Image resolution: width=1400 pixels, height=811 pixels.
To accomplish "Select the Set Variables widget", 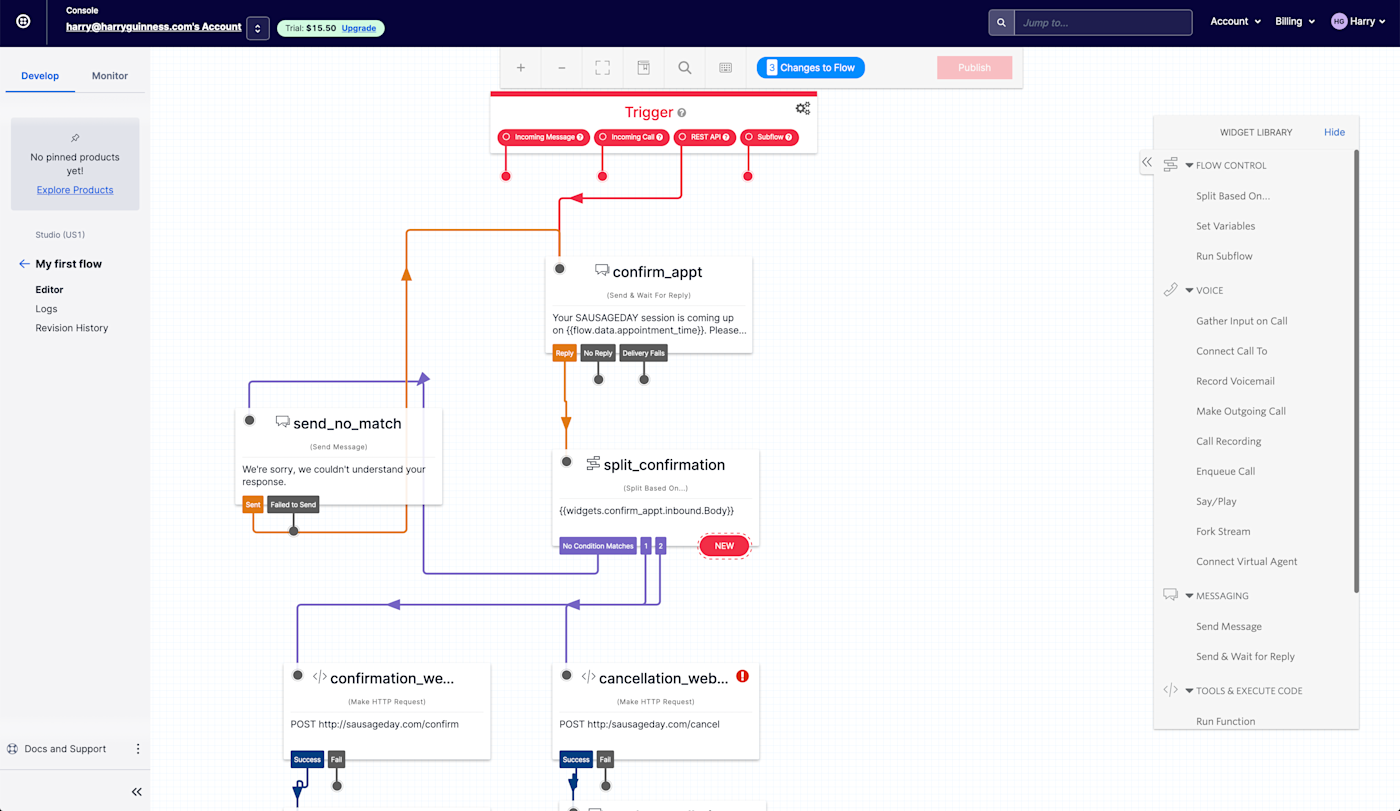I will coord(1225,226).
